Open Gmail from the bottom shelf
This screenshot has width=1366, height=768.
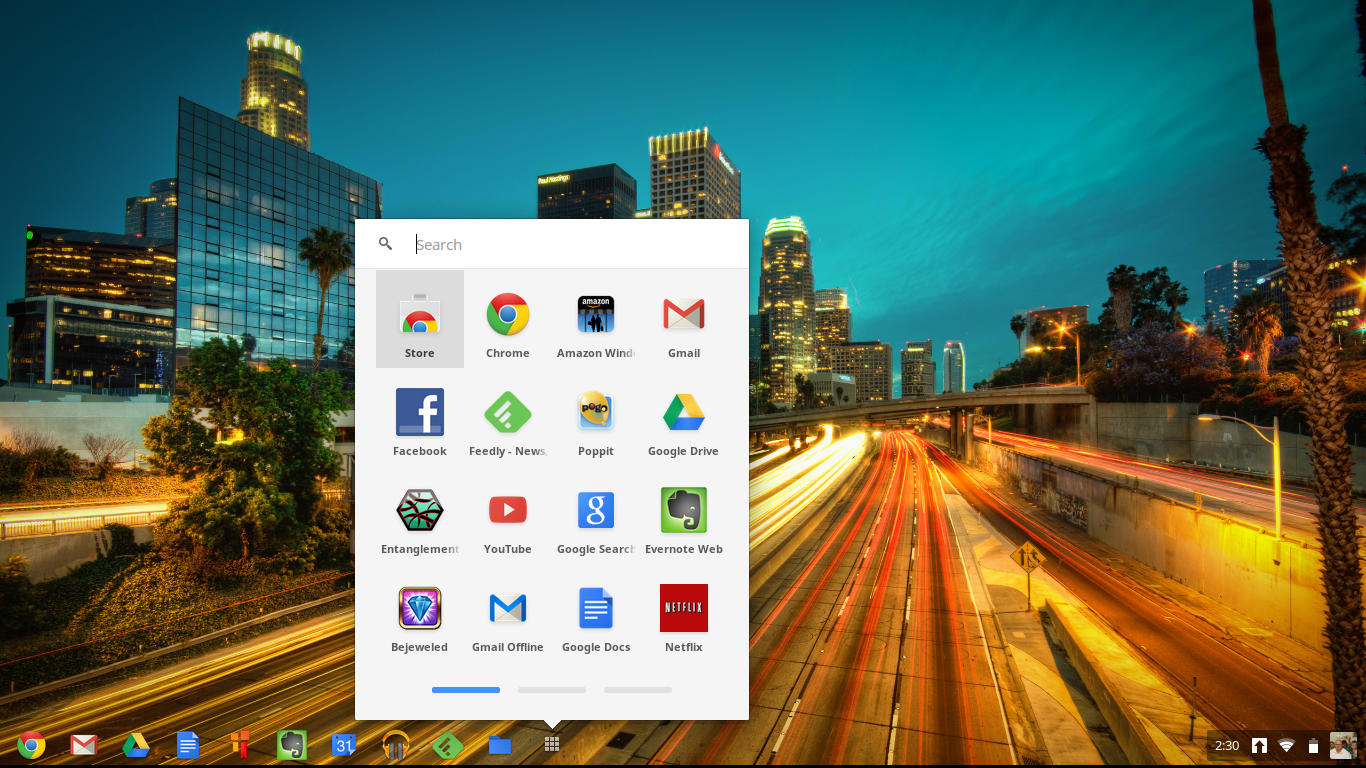click(84, 745)
